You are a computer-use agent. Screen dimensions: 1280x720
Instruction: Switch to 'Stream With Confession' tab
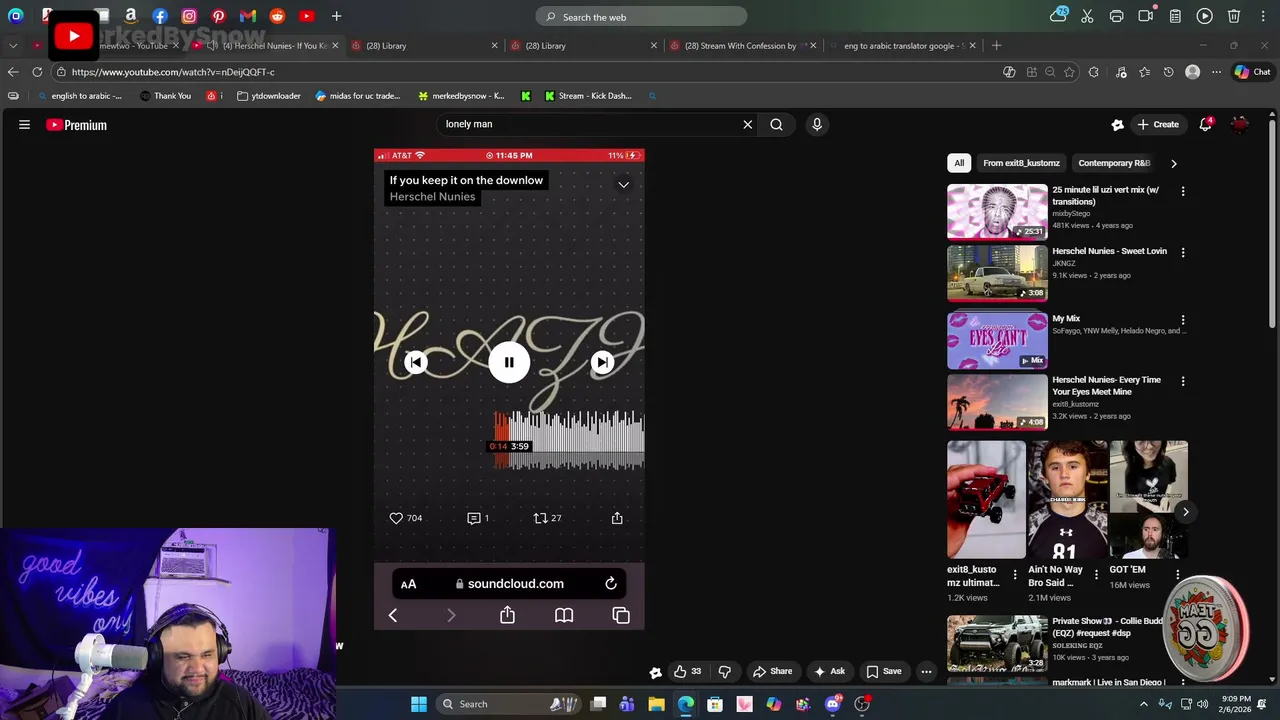740,45
